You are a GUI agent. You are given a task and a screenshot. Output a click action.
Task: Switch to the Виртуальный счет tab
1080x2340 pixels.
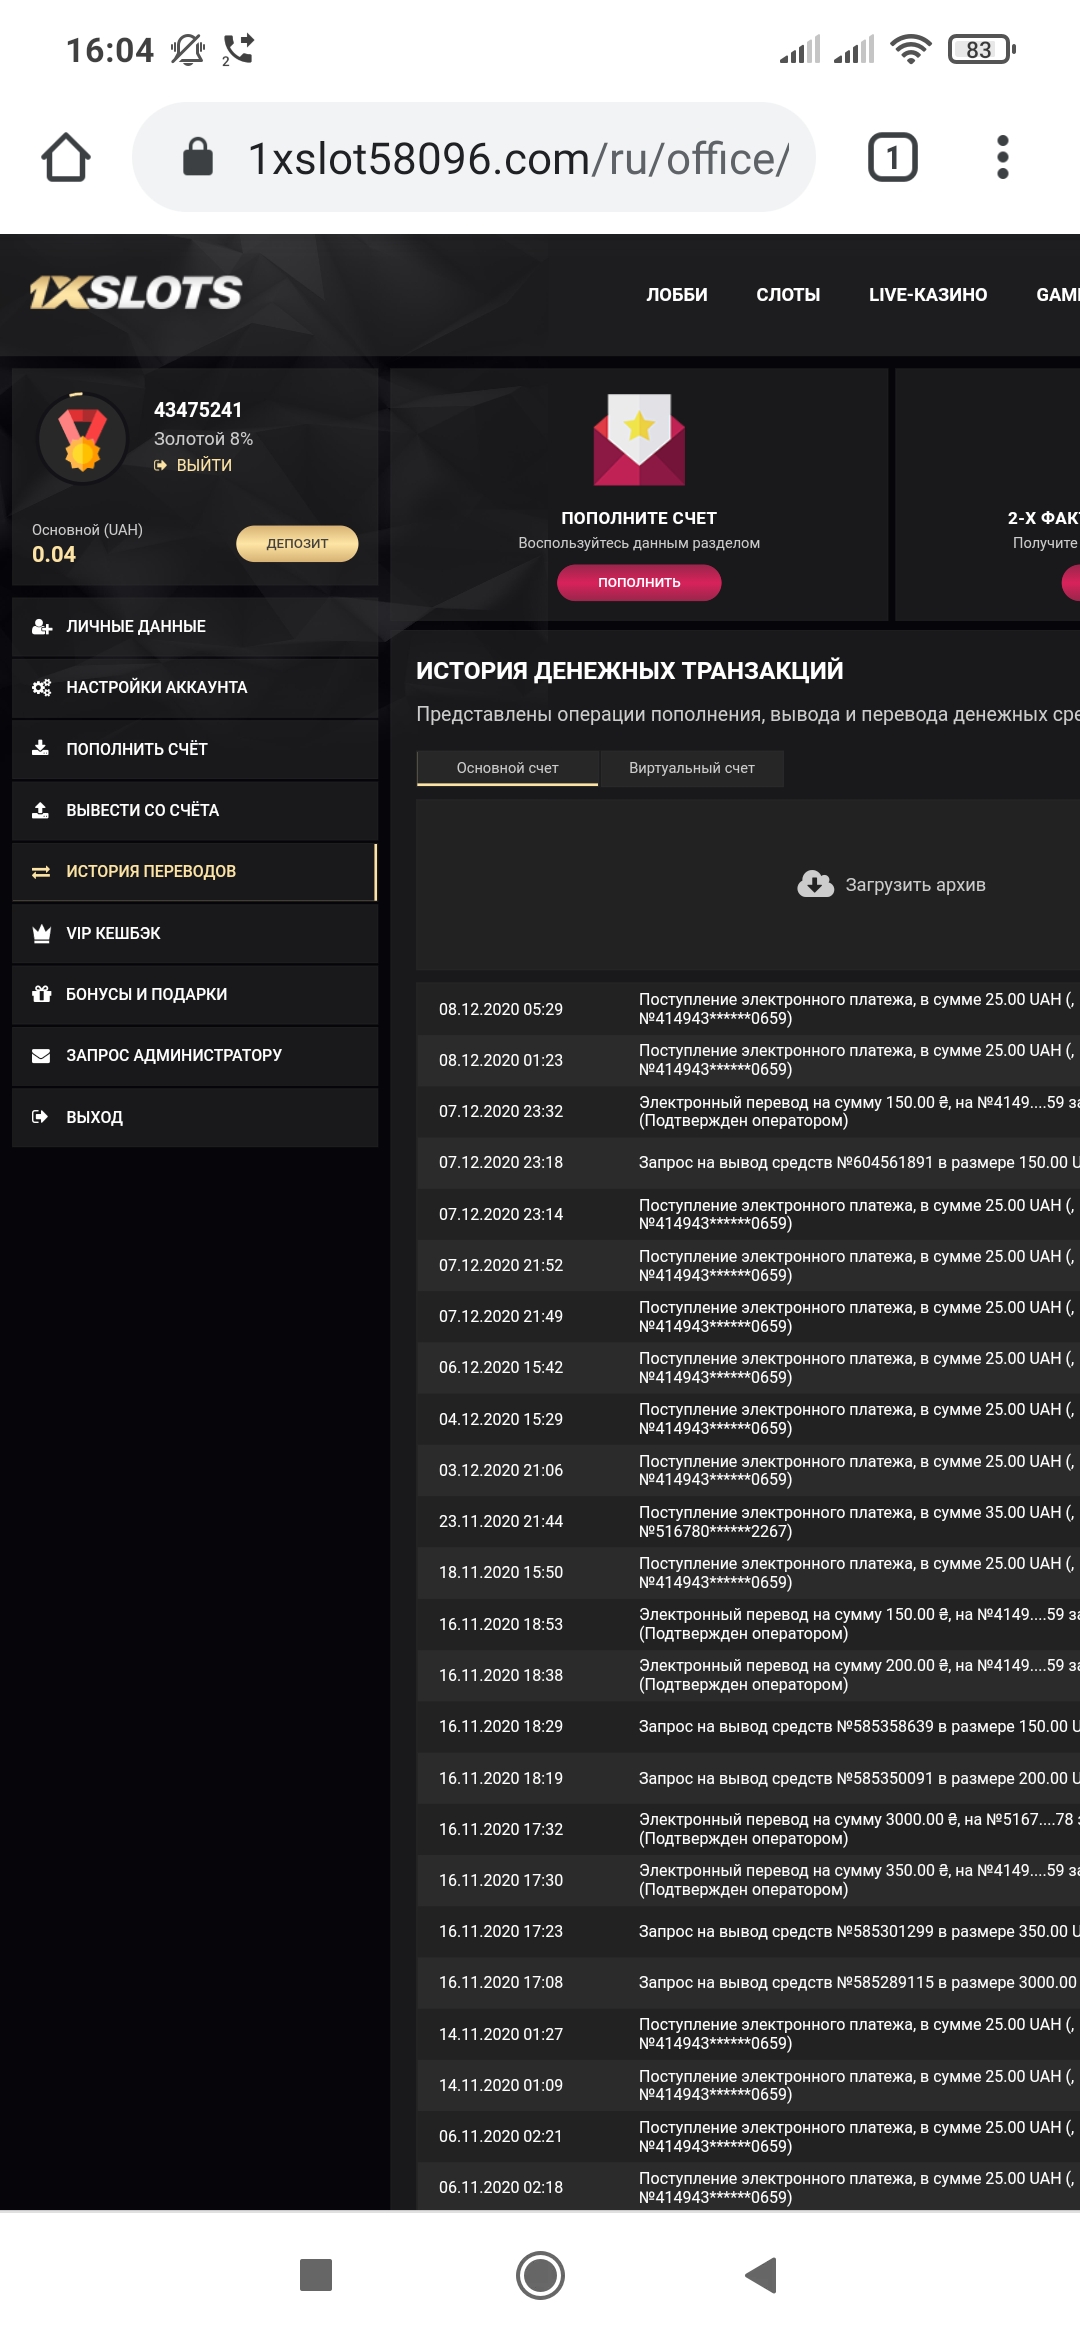691,768
